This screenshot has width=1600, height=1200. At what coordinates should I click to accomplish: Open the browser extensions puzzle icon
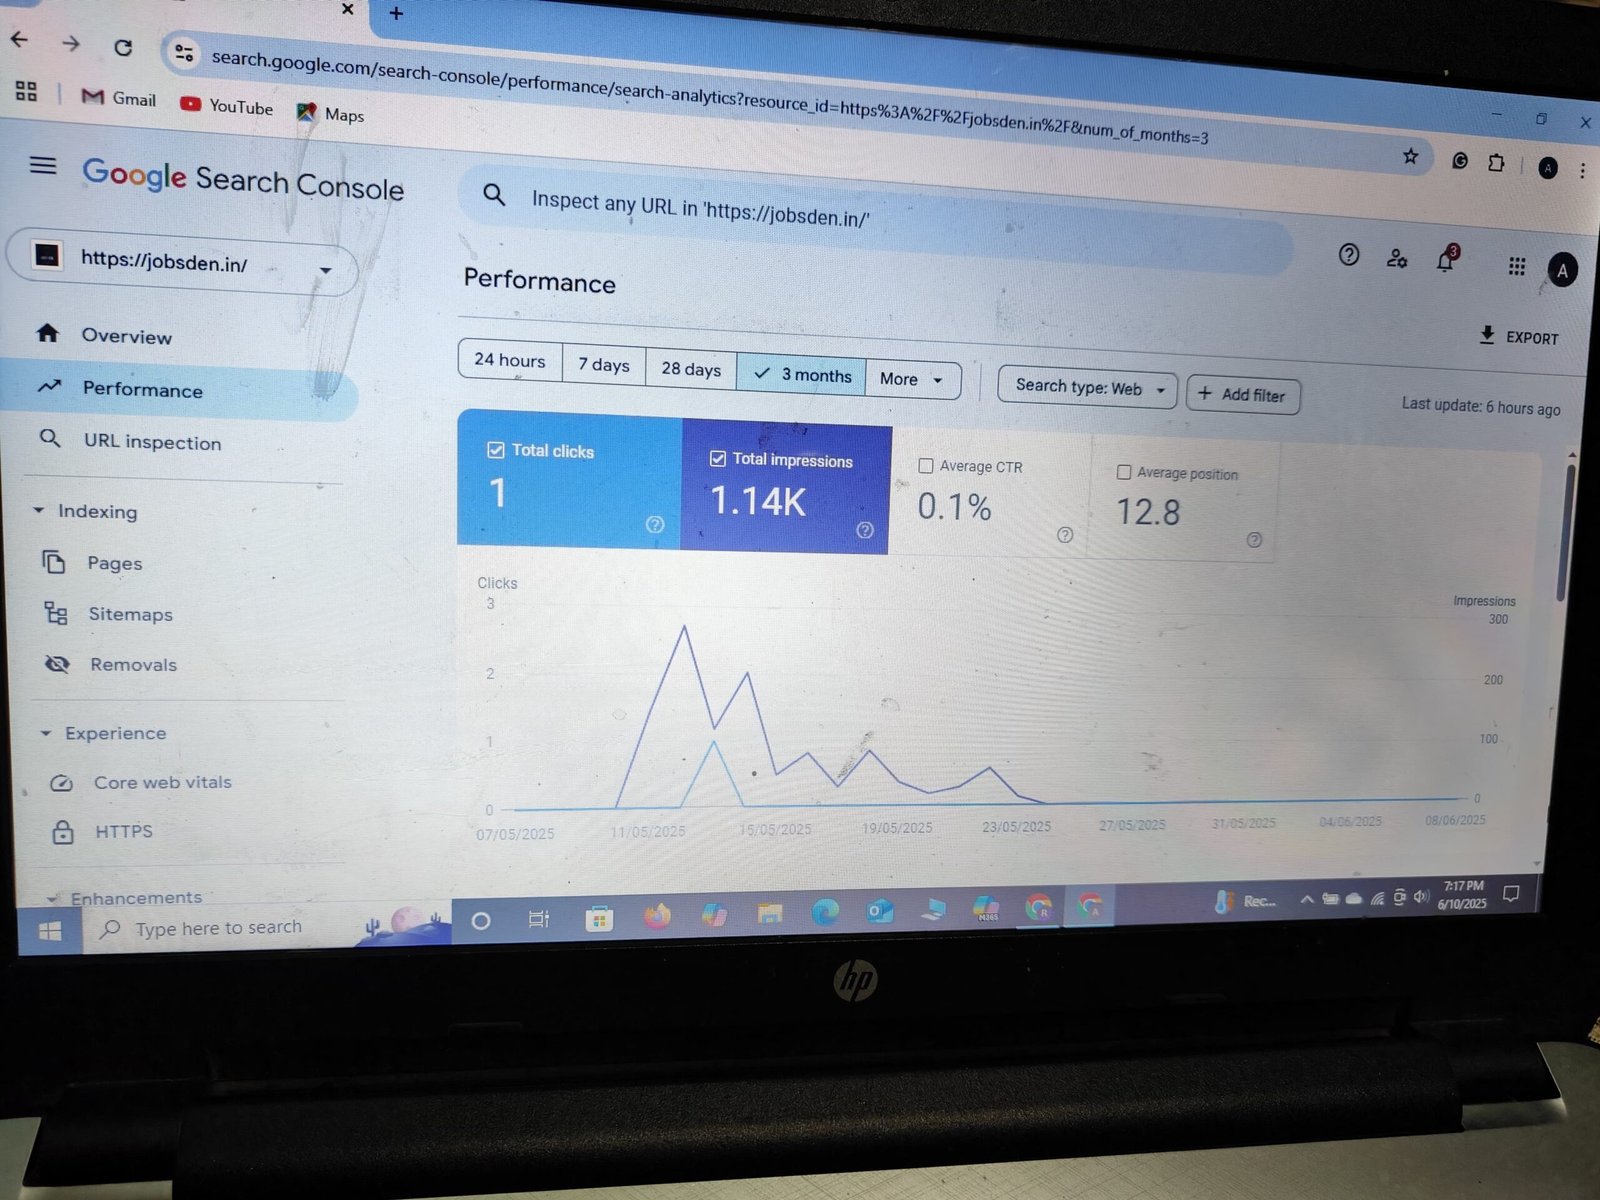point(1496,162)
